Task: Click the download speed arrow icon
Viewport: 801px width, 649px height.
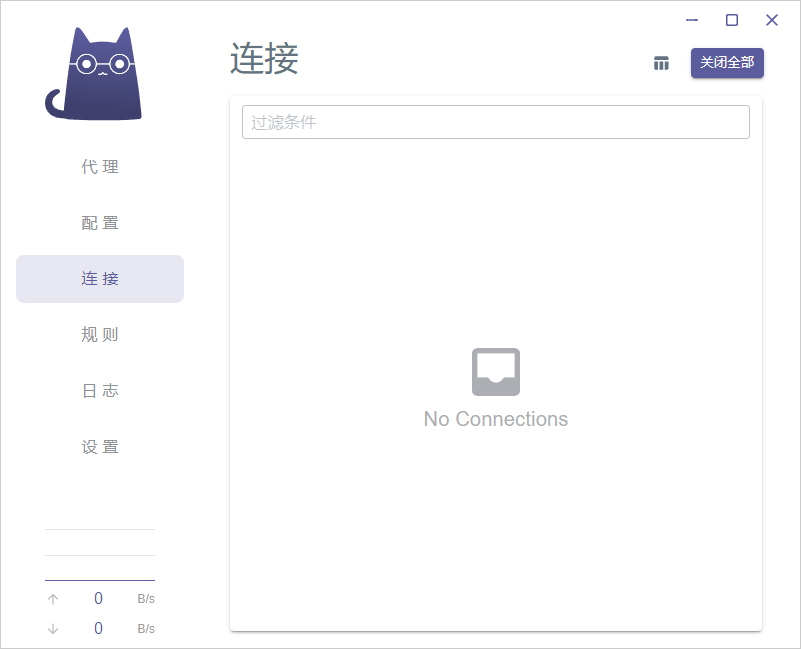Action: (x=52, y=628)
